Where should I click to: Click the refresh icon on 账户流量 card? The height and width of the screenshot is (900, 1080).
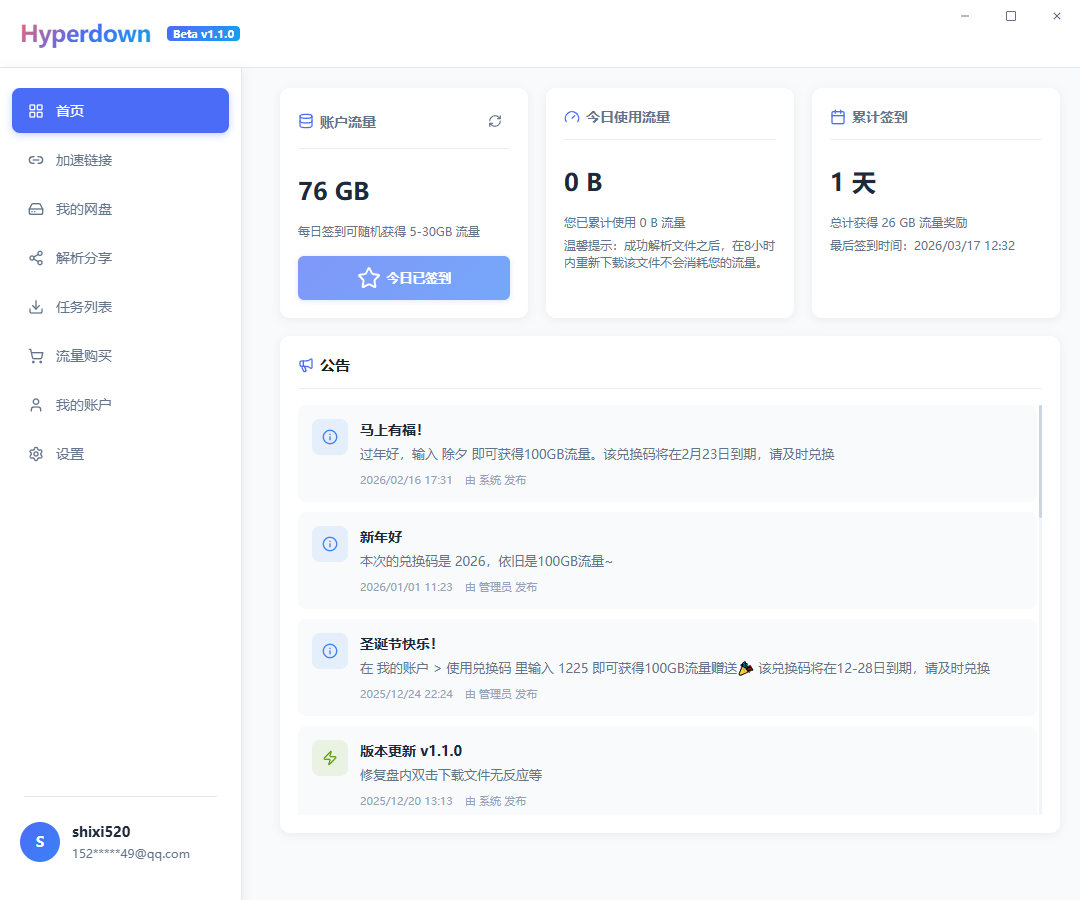[495, 120]
